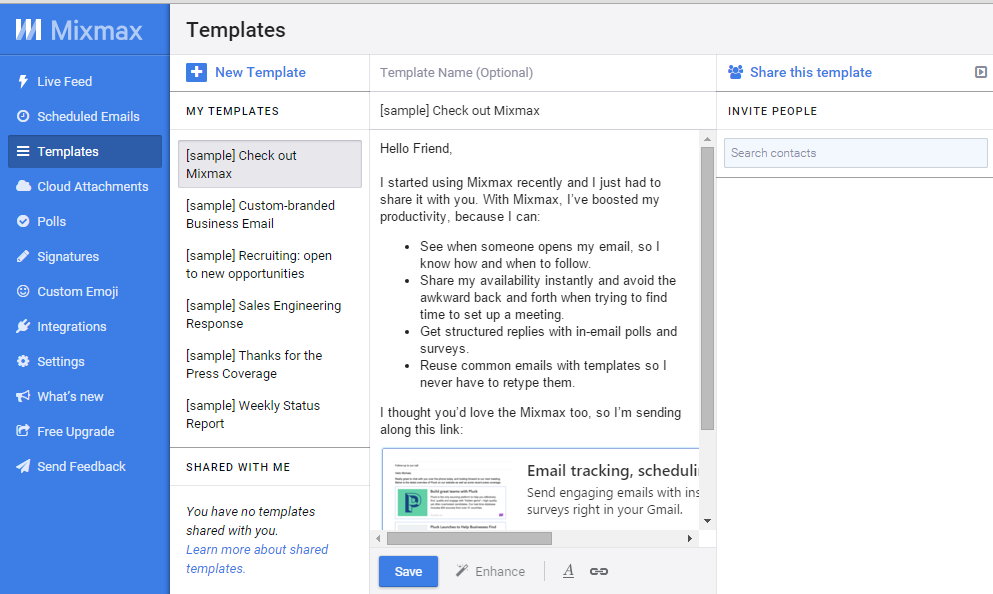The width and height of the screenshot is (993, 594).
Task: Click the Search contacts field
Action: pyautogui.click(x=856, y=153)
